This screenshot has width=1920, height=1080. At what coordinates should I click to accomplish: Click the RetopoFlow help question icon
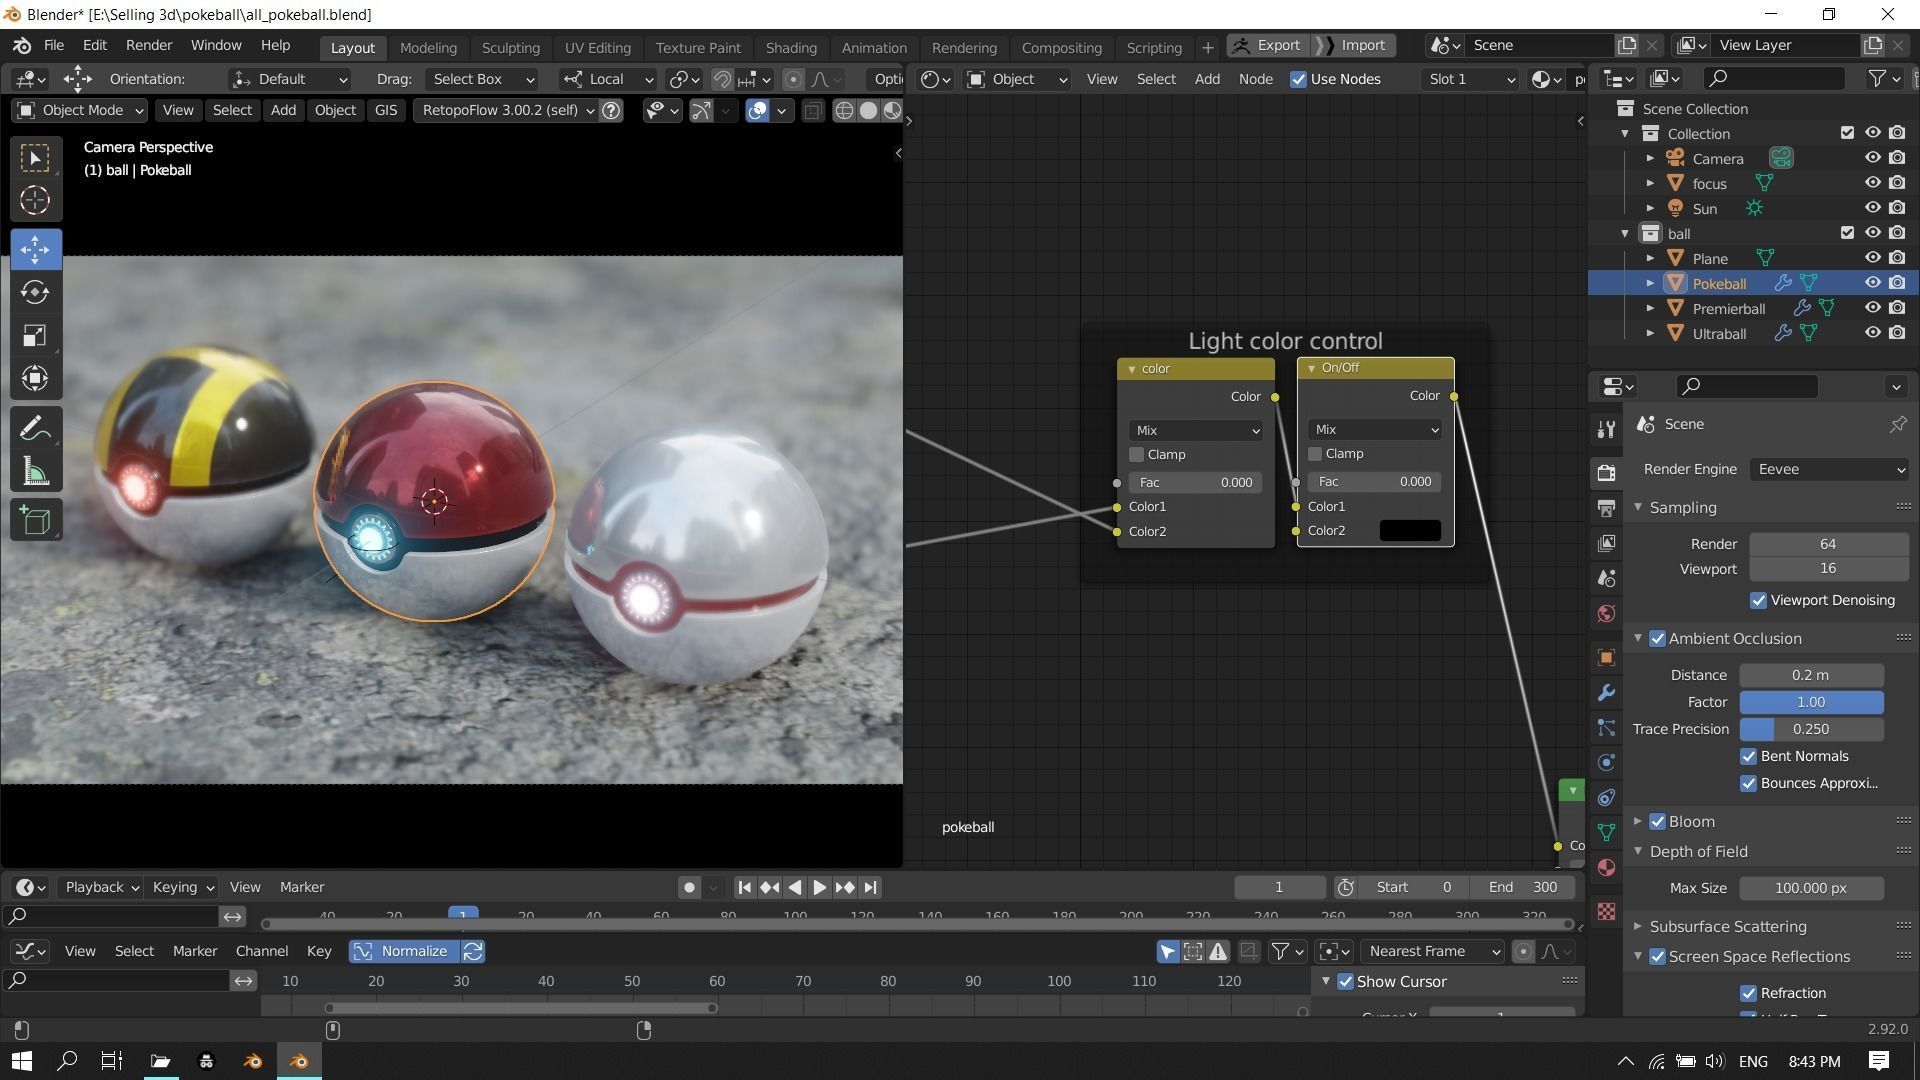pos(612,110)
